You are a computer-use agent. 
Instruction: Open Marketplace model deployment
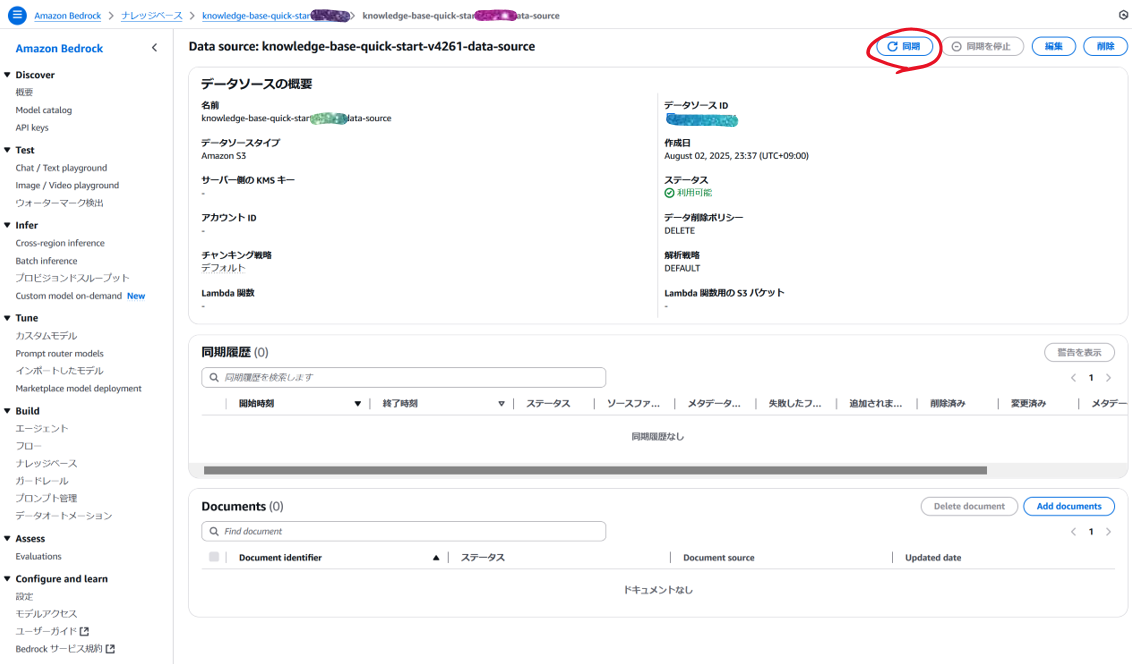79,388
